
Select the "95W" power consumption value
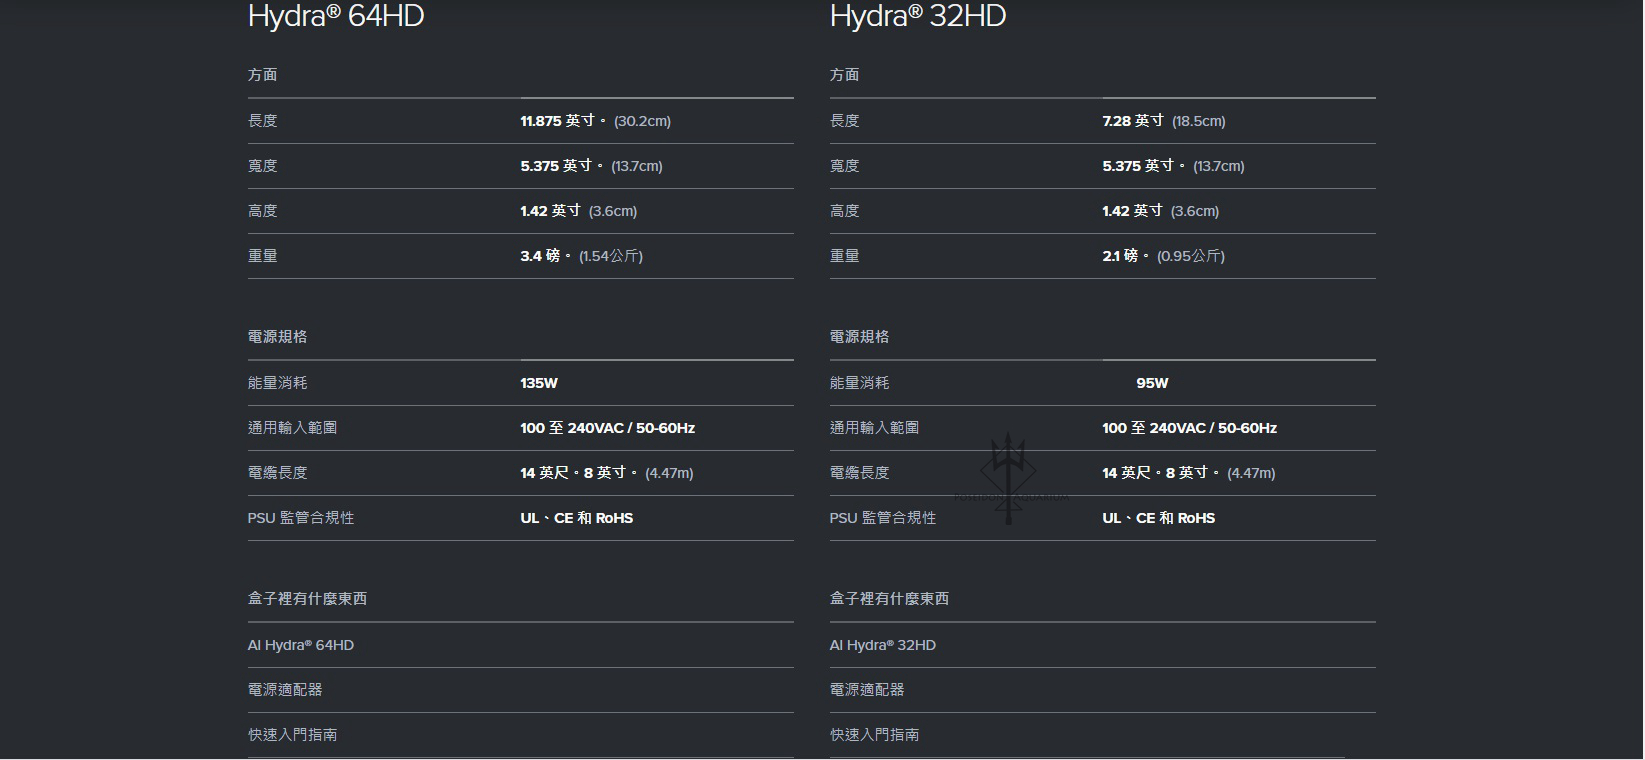click(x=1152, y=383)
